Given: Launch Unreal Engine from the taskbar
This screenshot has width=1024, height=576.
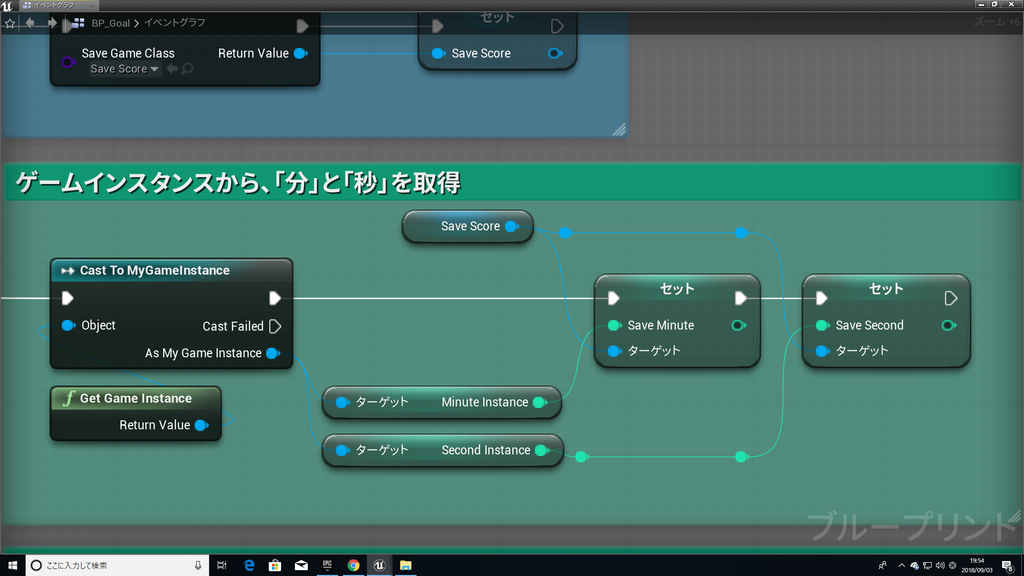Looking at the screenshot, I should 379,564.
